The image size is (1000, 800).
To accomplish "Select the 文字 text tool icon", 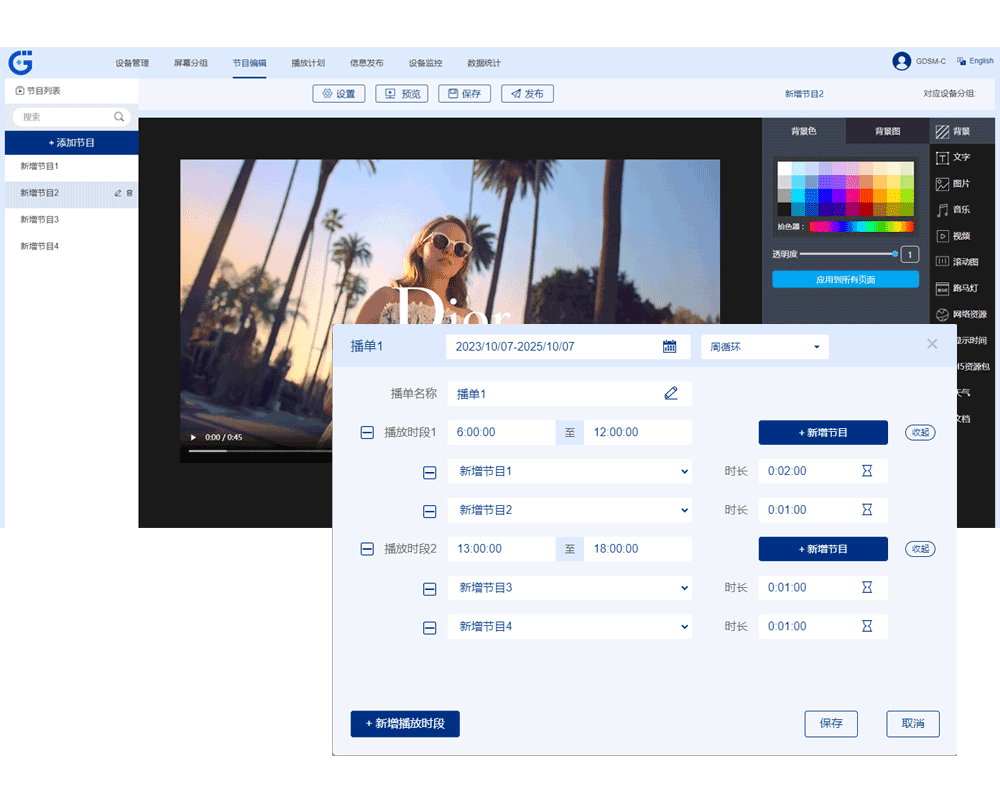I will (x=942, y=157).
